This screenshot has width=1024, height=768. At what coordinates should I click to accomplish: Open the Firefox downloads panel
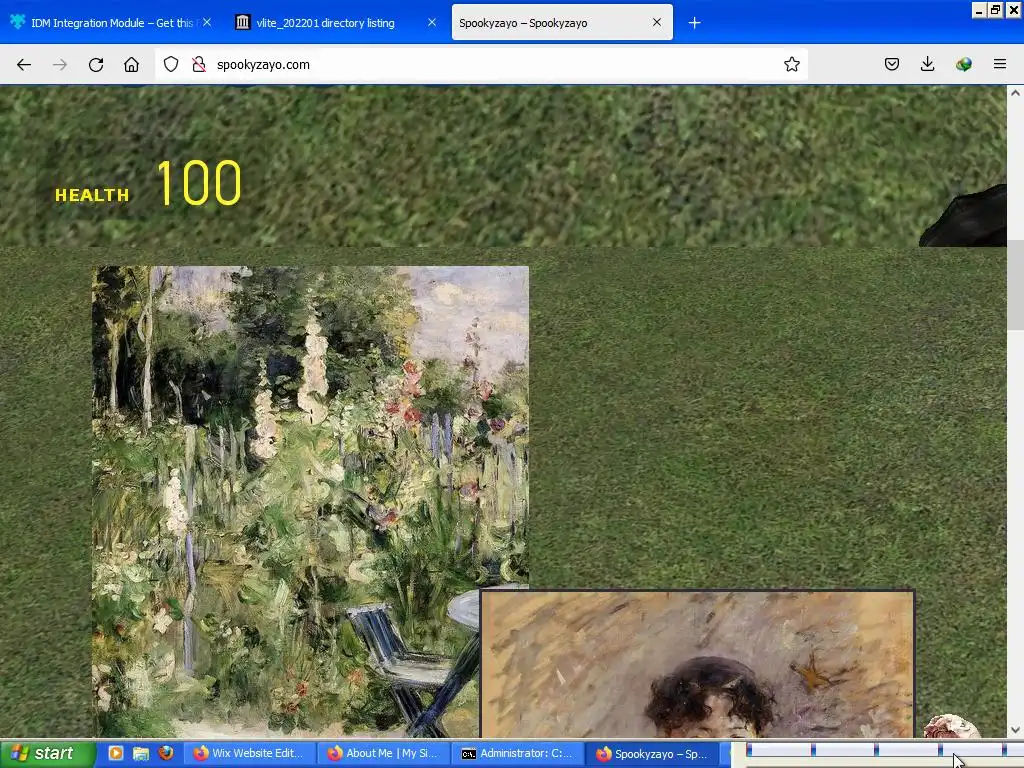click(x=927, y=64)
